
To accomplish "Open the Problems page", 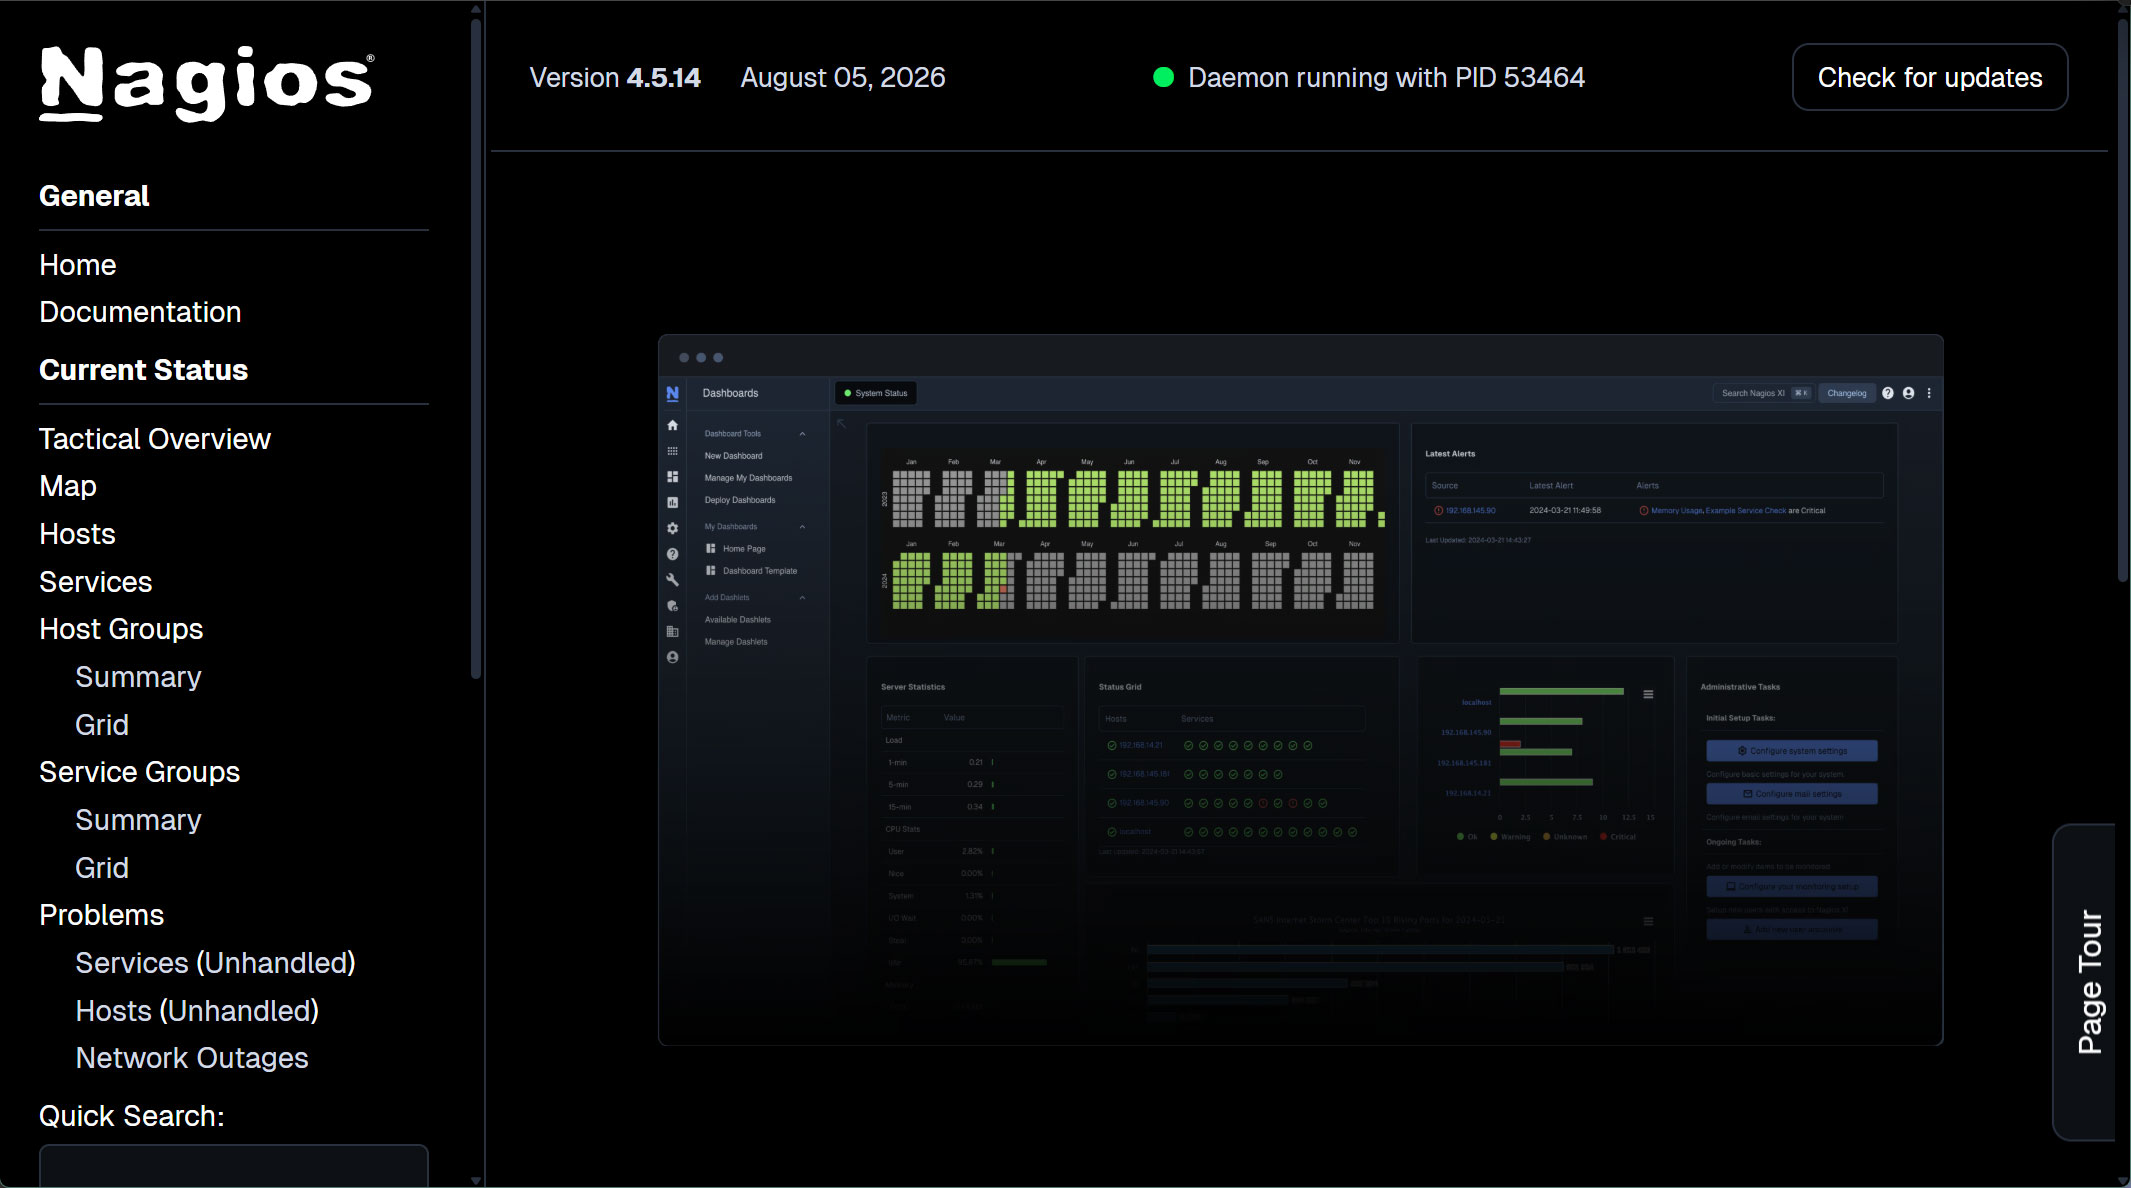I will [x=101, y=915].
